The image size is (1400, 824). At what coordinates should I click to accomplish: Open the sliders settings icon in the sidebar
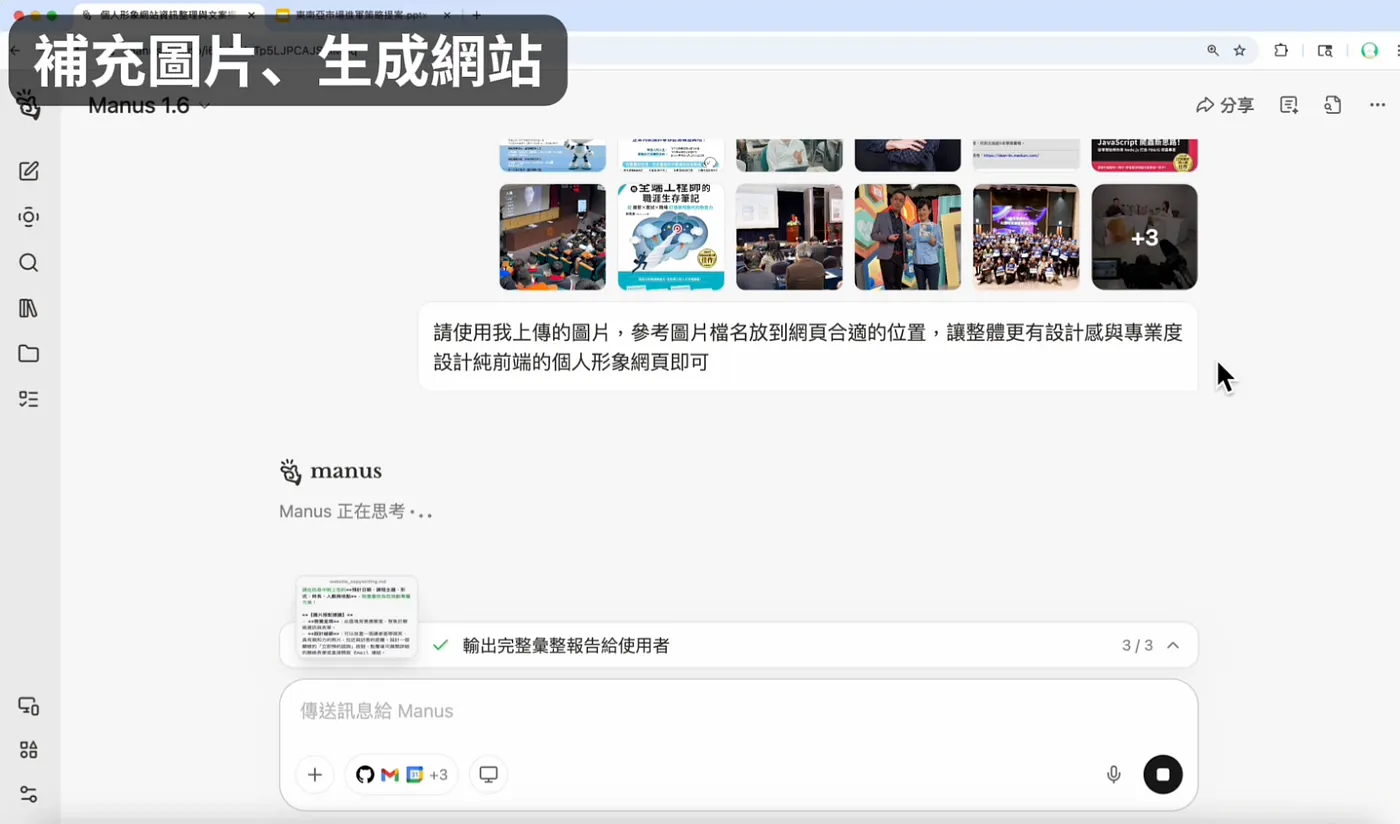pyautogui.click(x=29, y=795)
